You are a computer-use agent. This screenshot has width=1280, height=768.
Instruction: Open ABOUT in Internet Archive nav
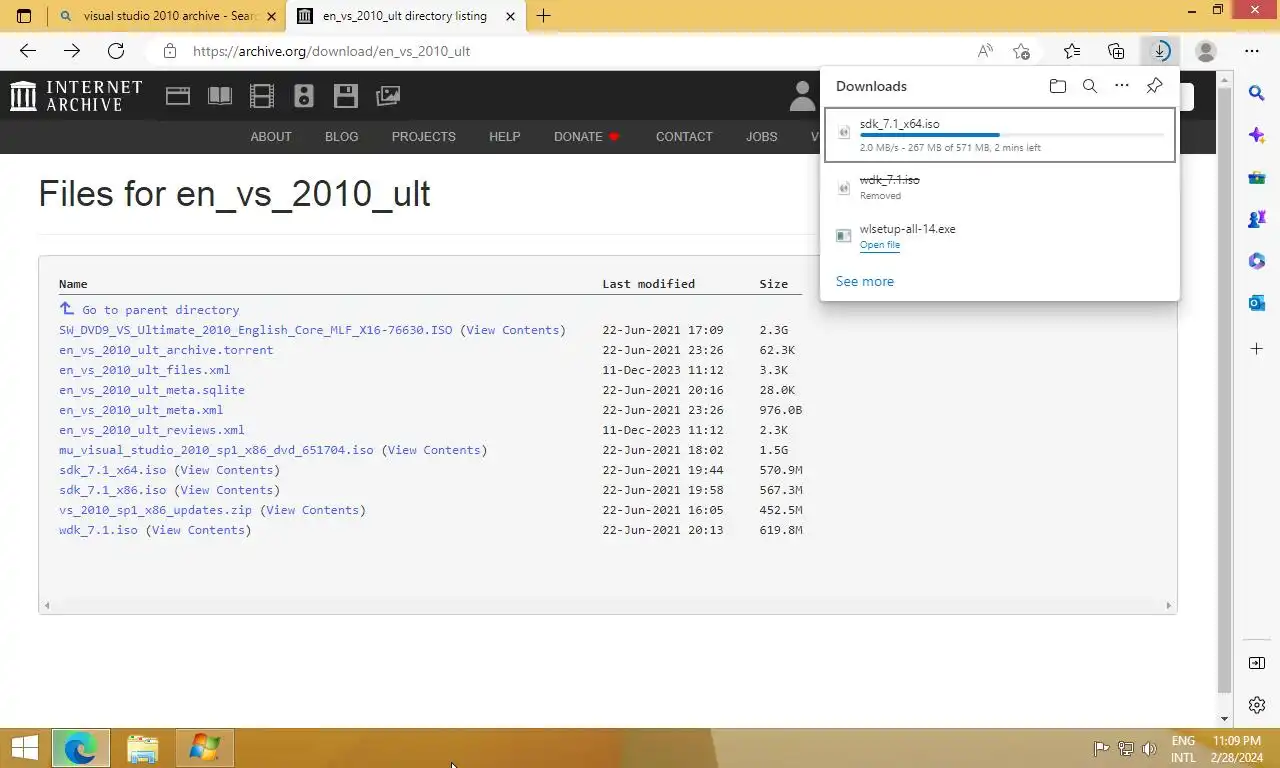[271, 137]
